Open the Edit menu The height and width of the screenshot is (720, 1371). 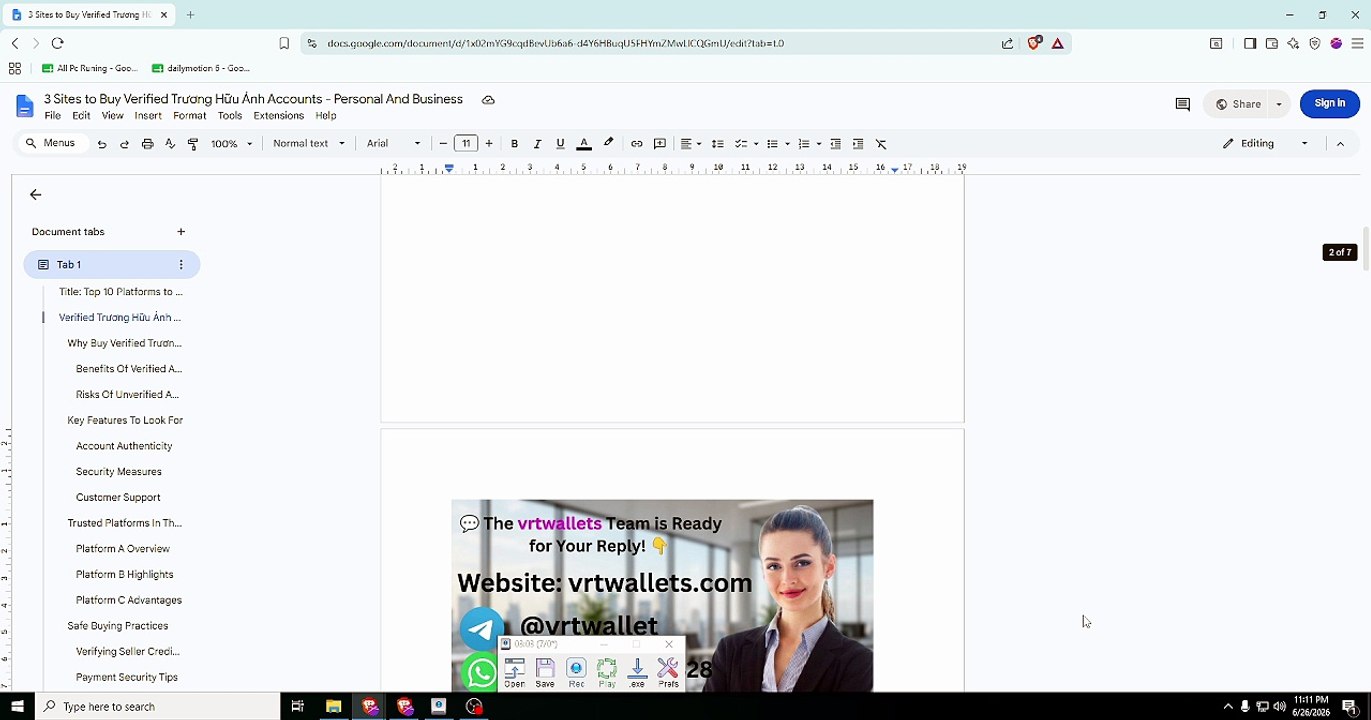pos(81,116)
